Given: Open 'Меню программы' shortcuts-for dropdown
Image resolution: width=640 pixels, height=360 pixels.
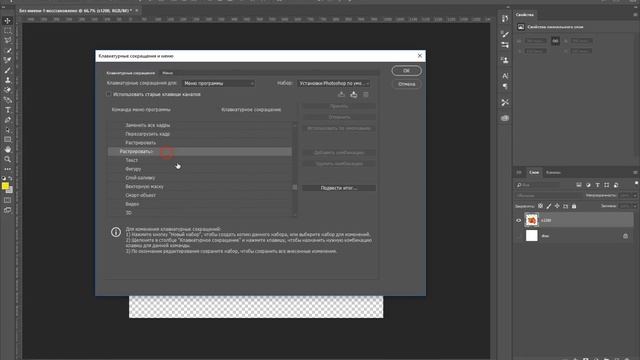Looking at the screenshot, I should pos(218,83).
